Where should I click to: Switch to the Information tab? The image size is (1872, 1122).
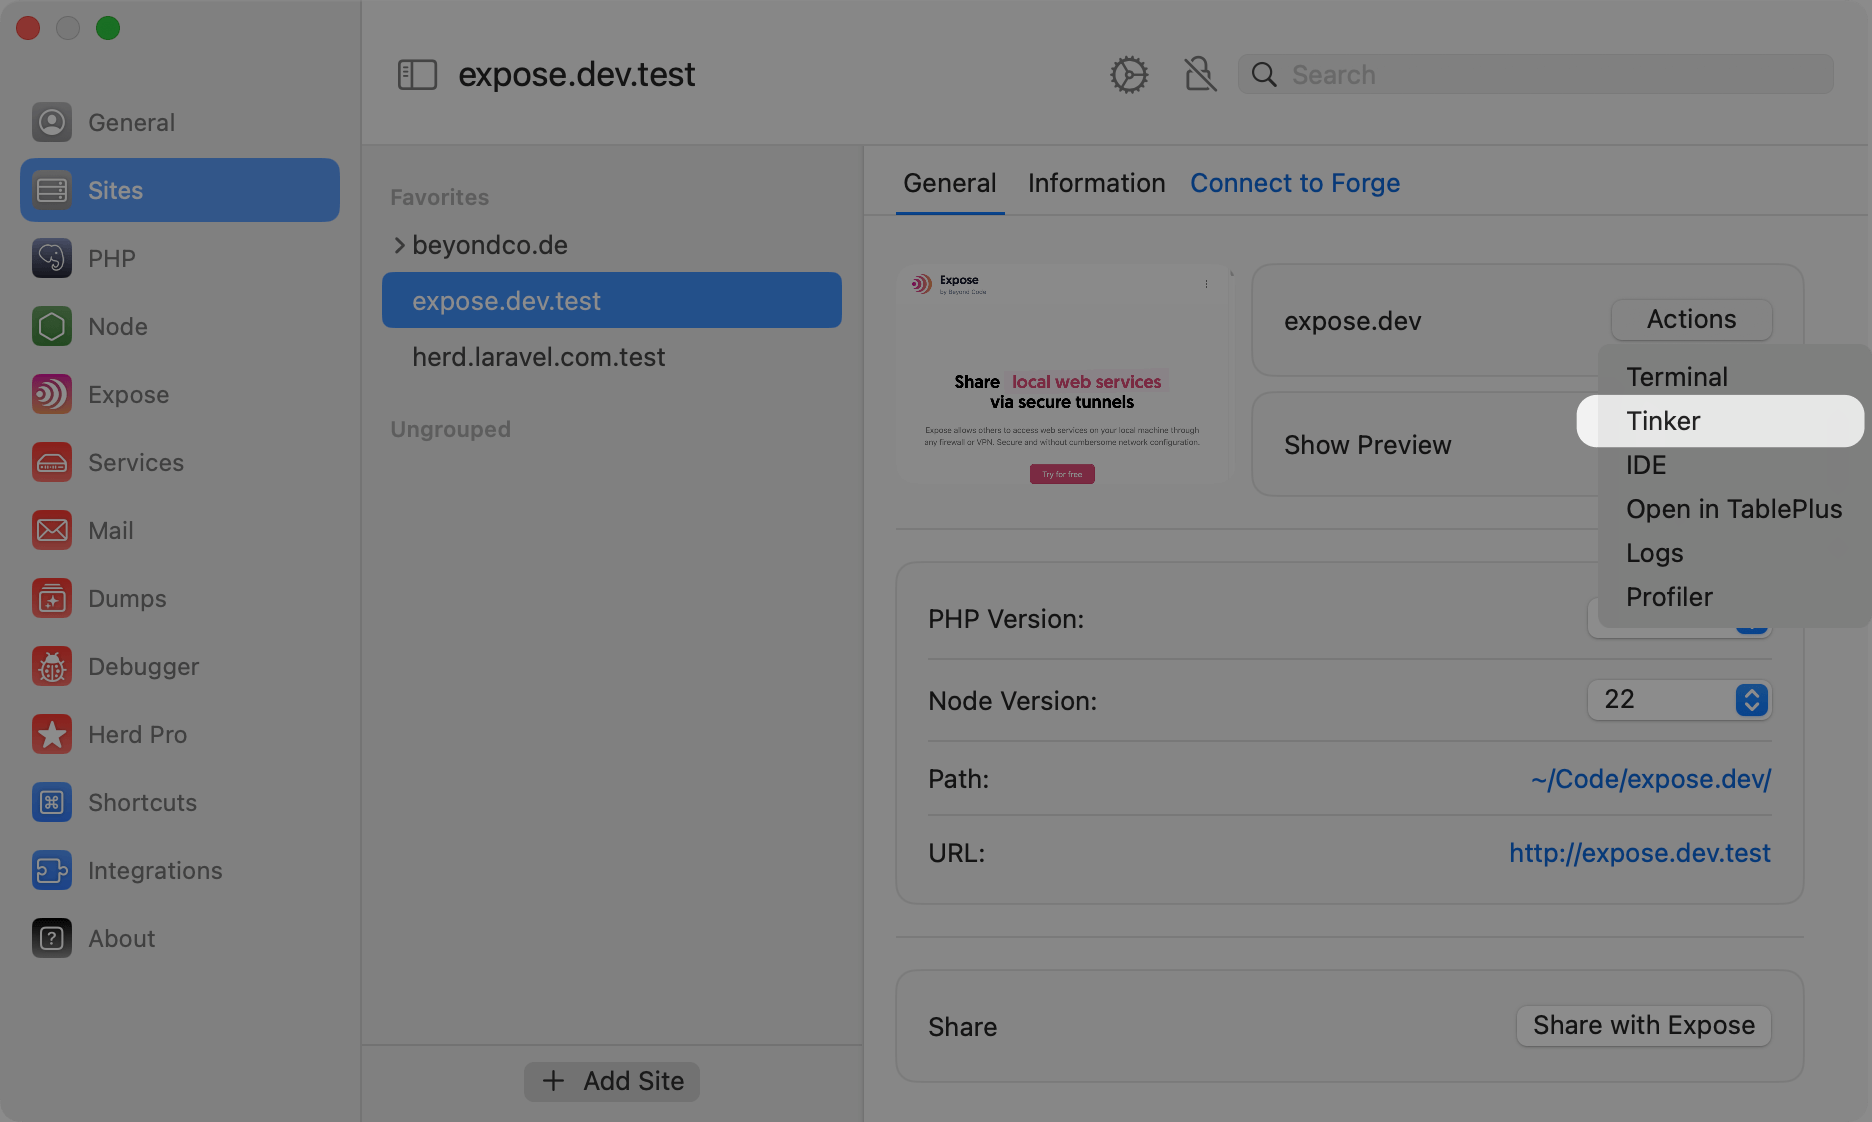click(x=1096, y=183)
